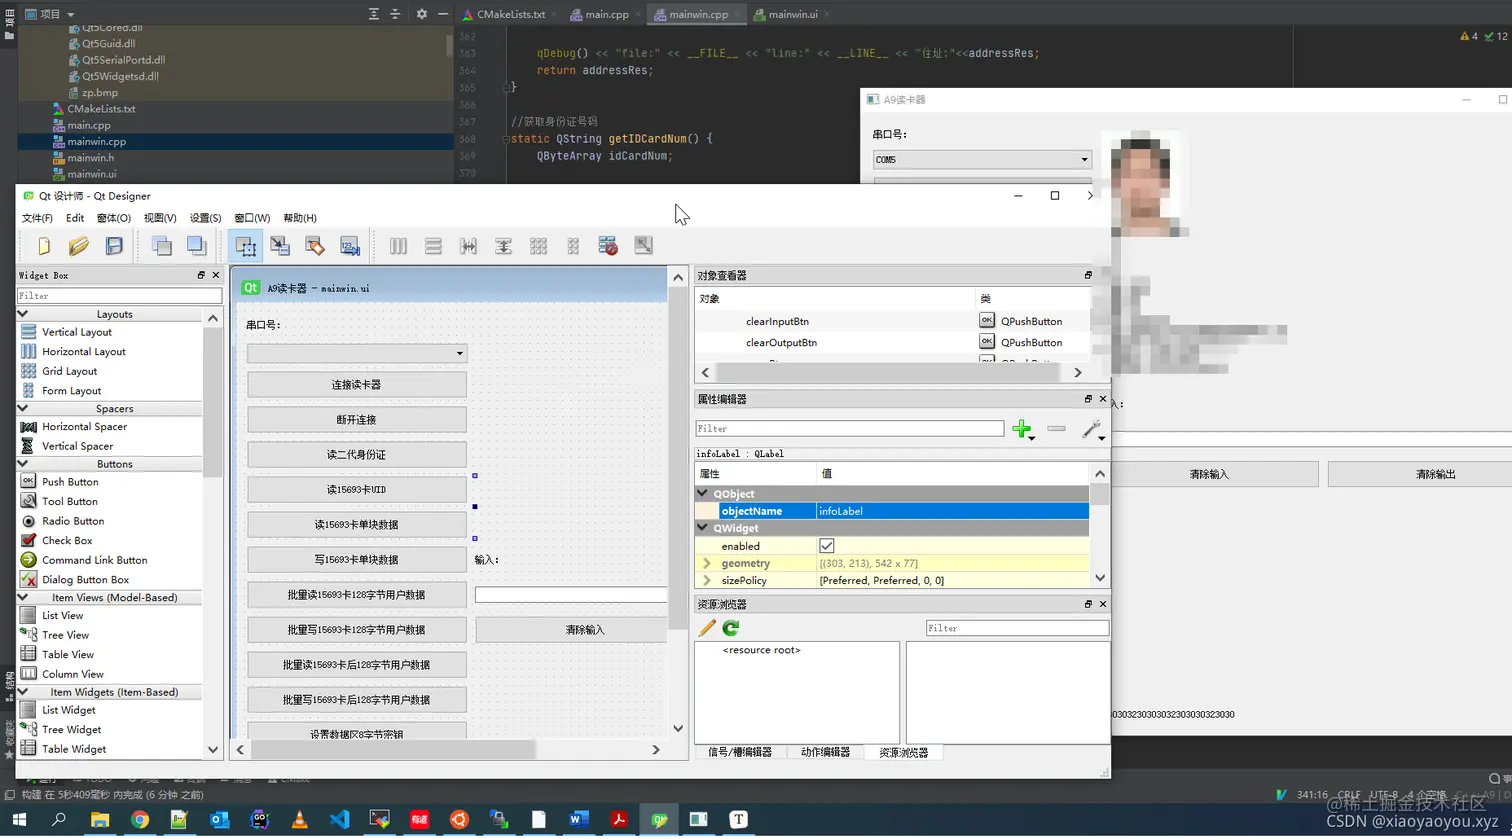Click the 断开连接 button on the form
This screenshot has width=1512, height=839.
point(357,420)
